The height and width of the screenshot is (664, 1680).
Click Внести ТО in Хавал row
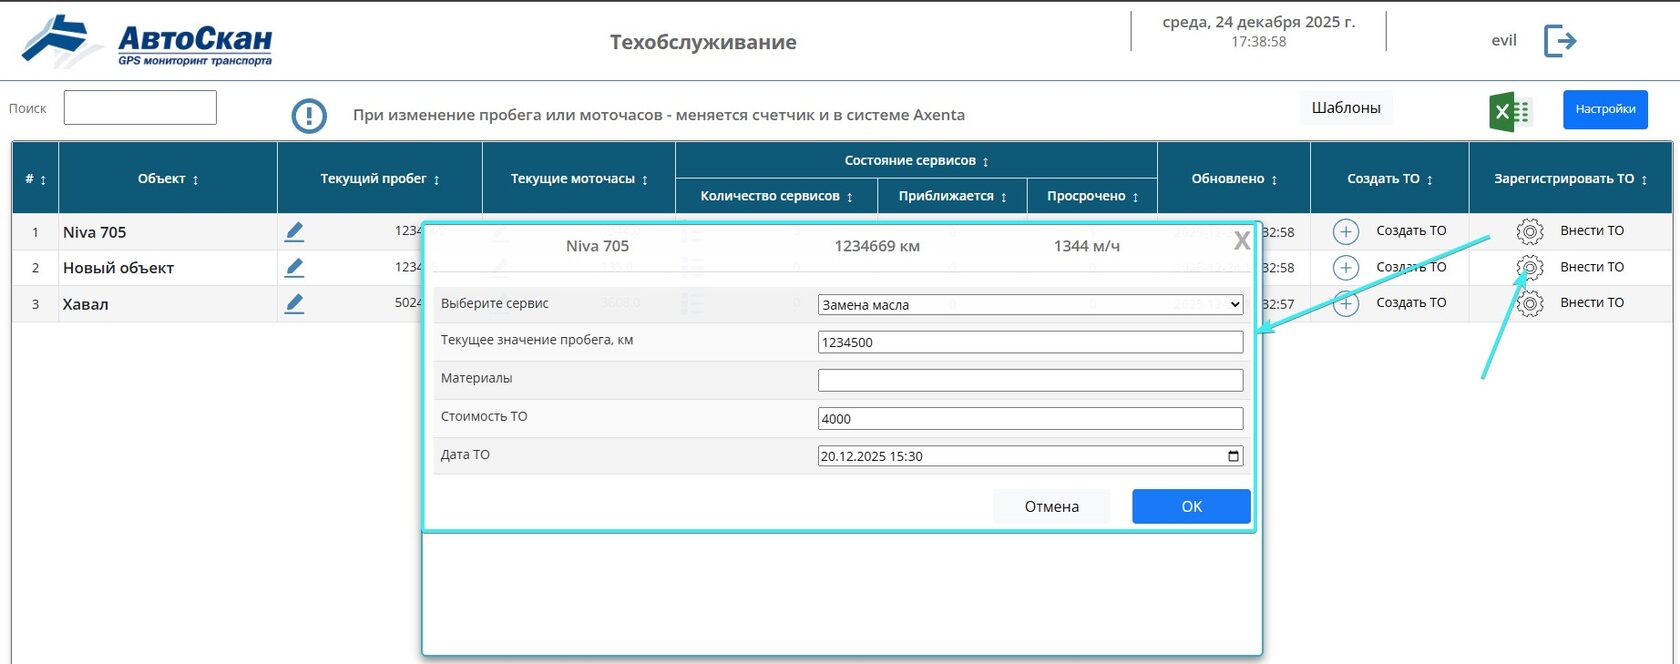(1592, 303)
